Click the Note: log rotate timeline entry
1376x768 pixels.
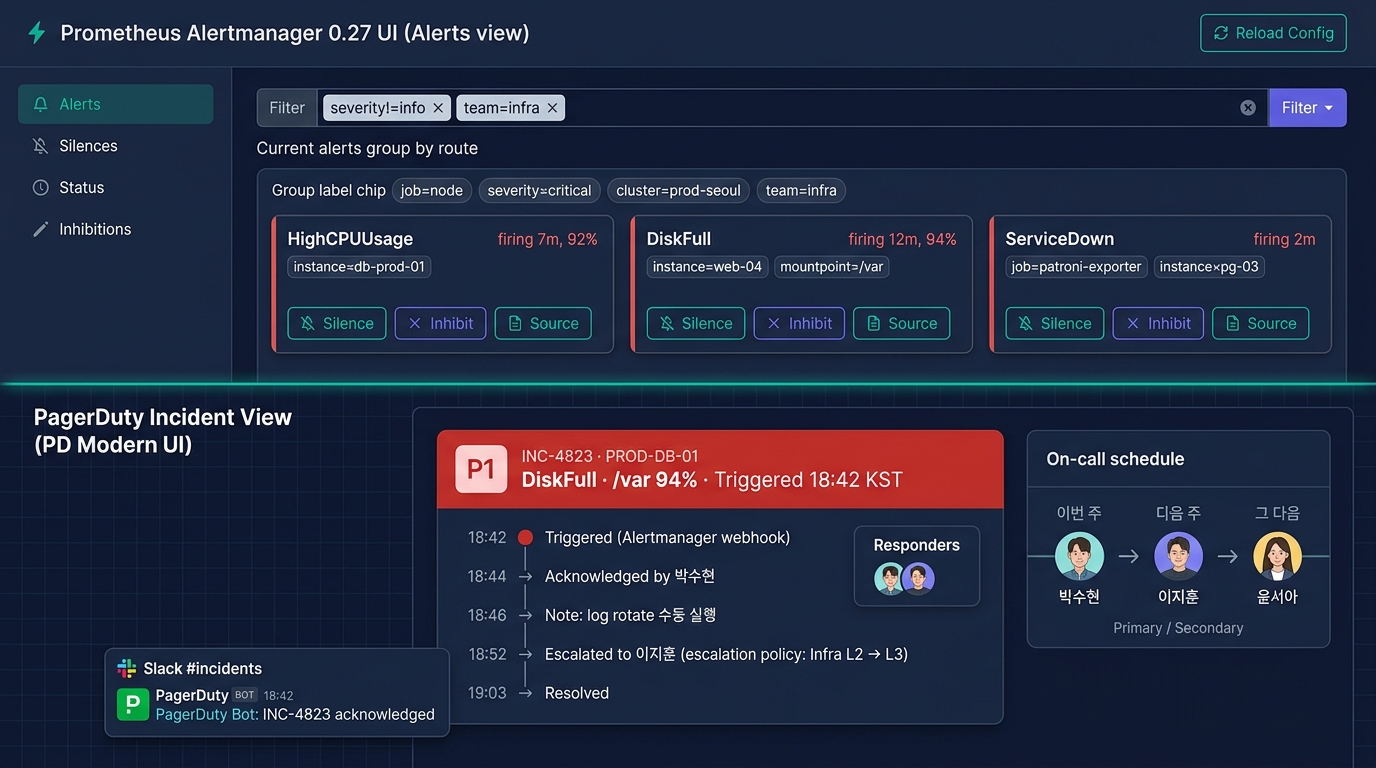(x=630, y=615)
